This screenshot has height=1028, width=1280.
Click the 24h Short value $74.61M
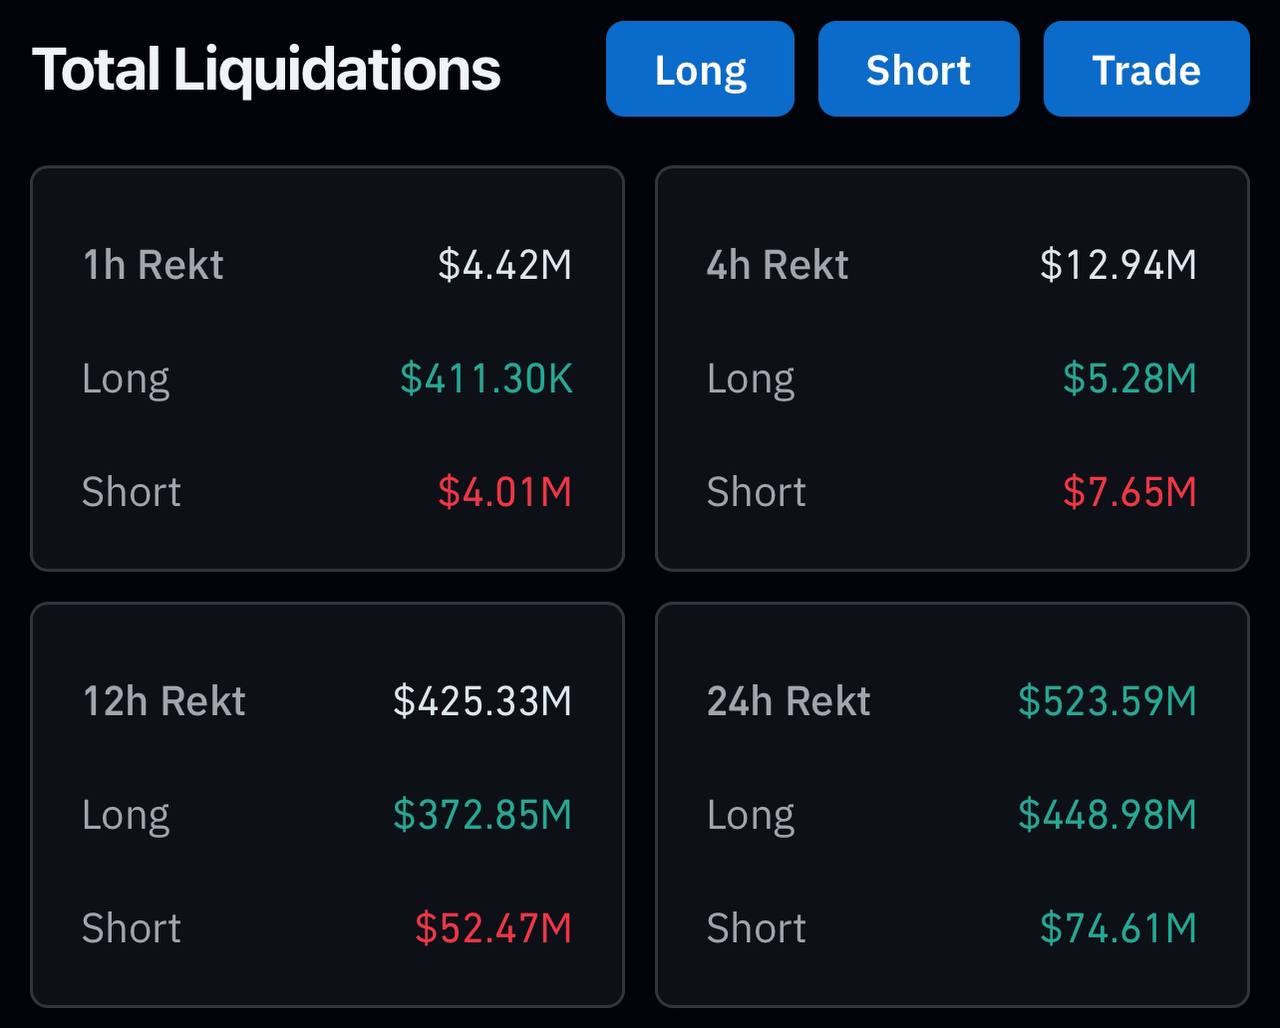tap(1118, 928)
